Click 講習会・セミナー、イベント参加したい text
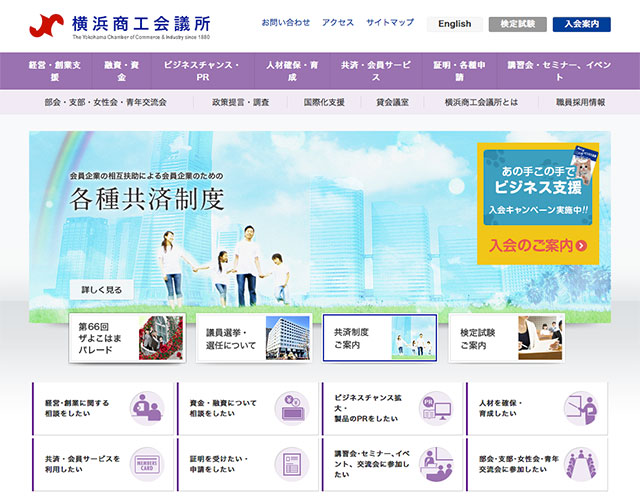 click(x=372, y=464)
